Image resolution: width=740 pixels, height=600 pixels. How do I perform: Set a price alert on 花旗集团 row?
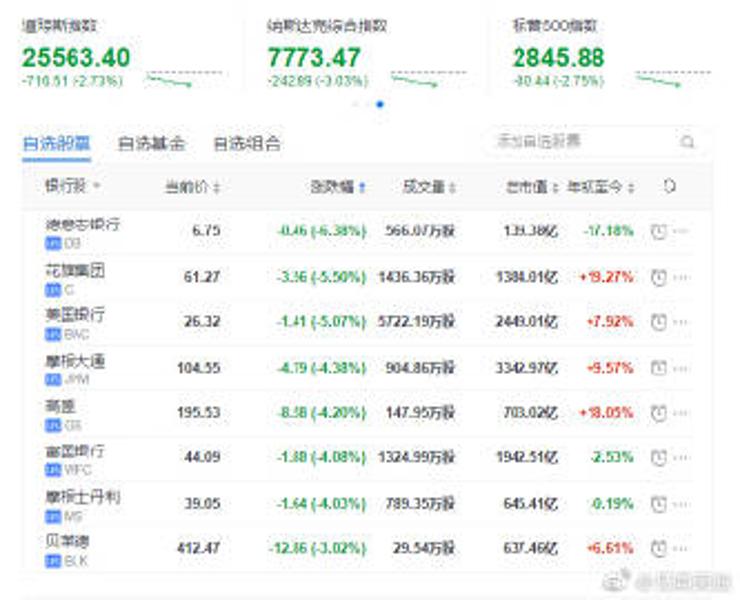pyautogui.click(x=658, y=277)
